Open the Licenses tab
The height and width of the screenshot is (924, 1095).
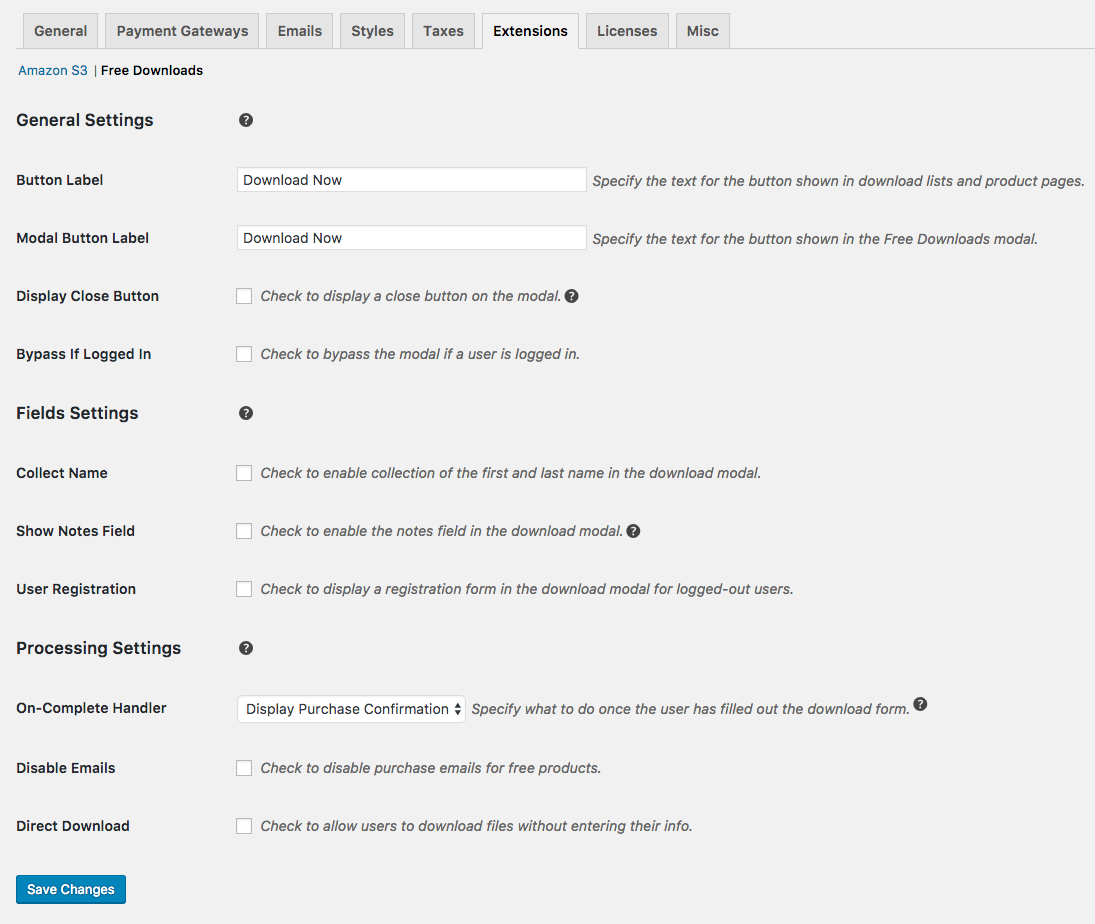[627, 31]
